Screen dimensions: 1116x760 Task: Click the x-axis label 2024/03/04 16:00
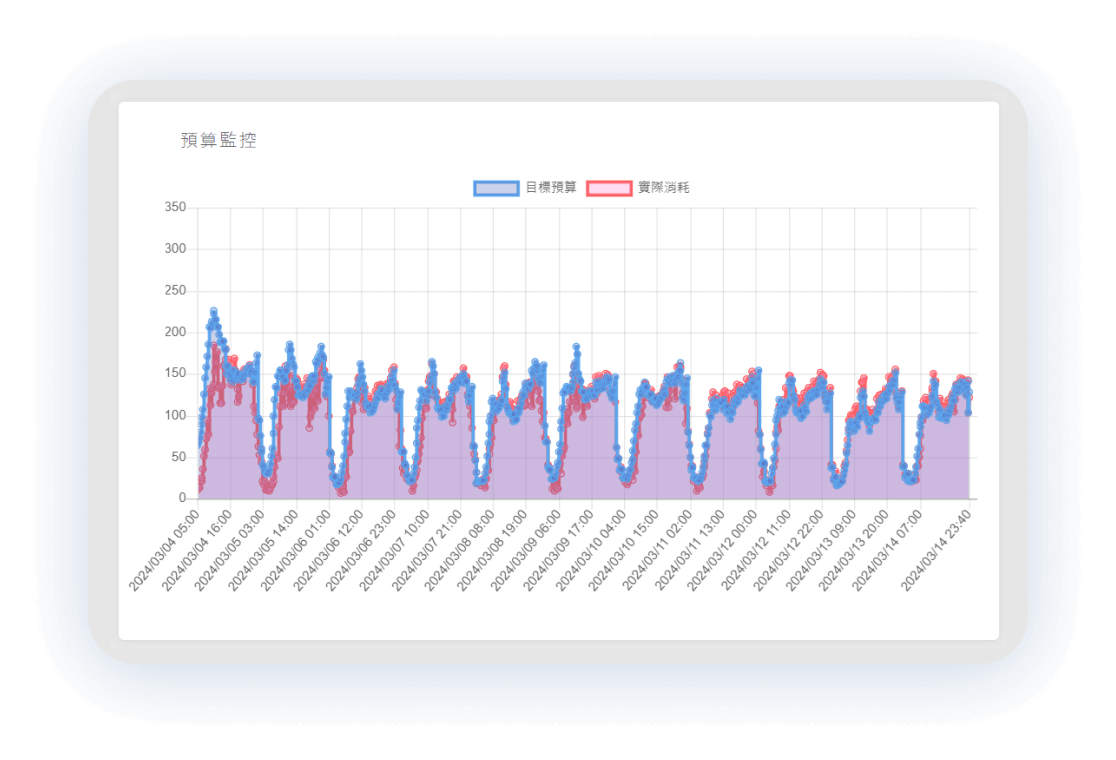[x=196, y=550]
